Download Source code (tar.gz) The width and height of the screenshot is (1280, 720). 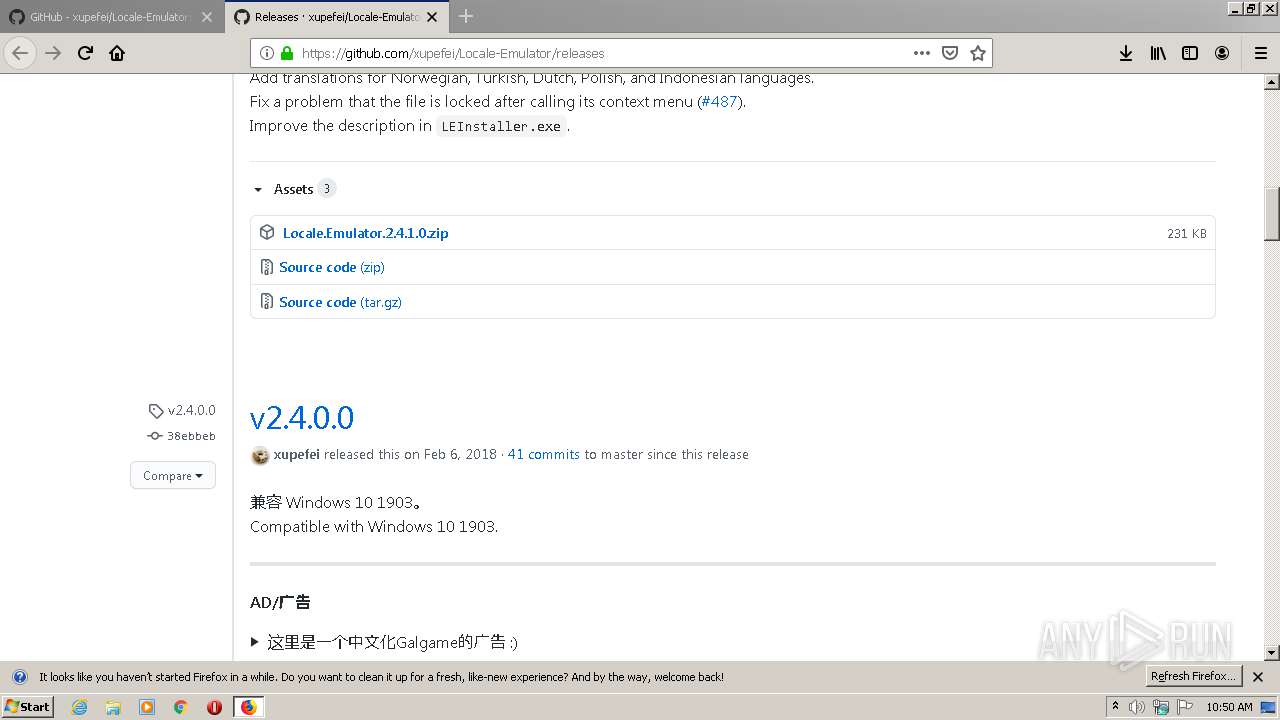[340, 302]
